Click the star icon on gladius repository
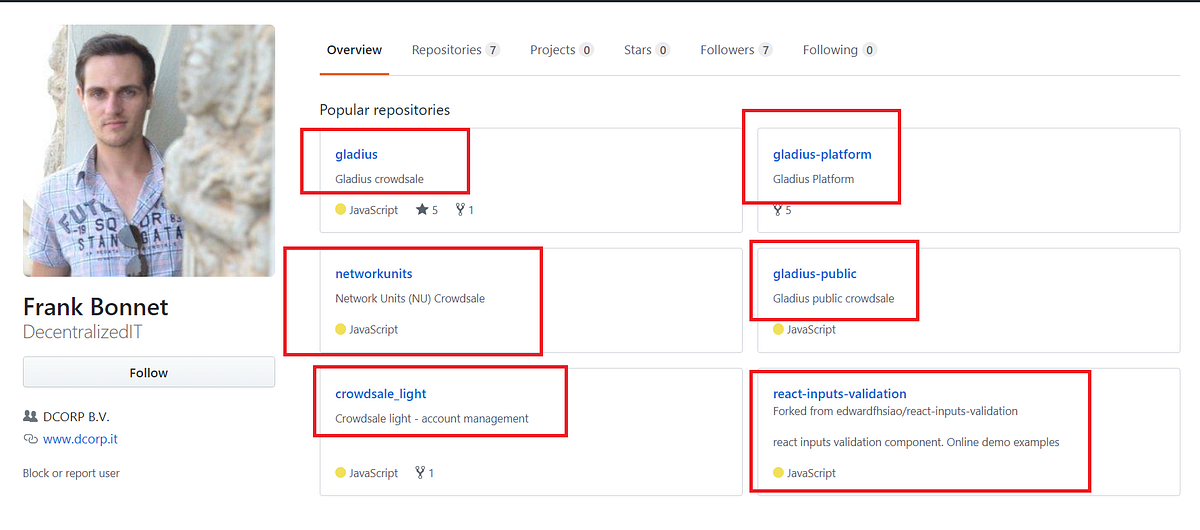Viewport: 1200px width, 530px height. pos(421,210)
